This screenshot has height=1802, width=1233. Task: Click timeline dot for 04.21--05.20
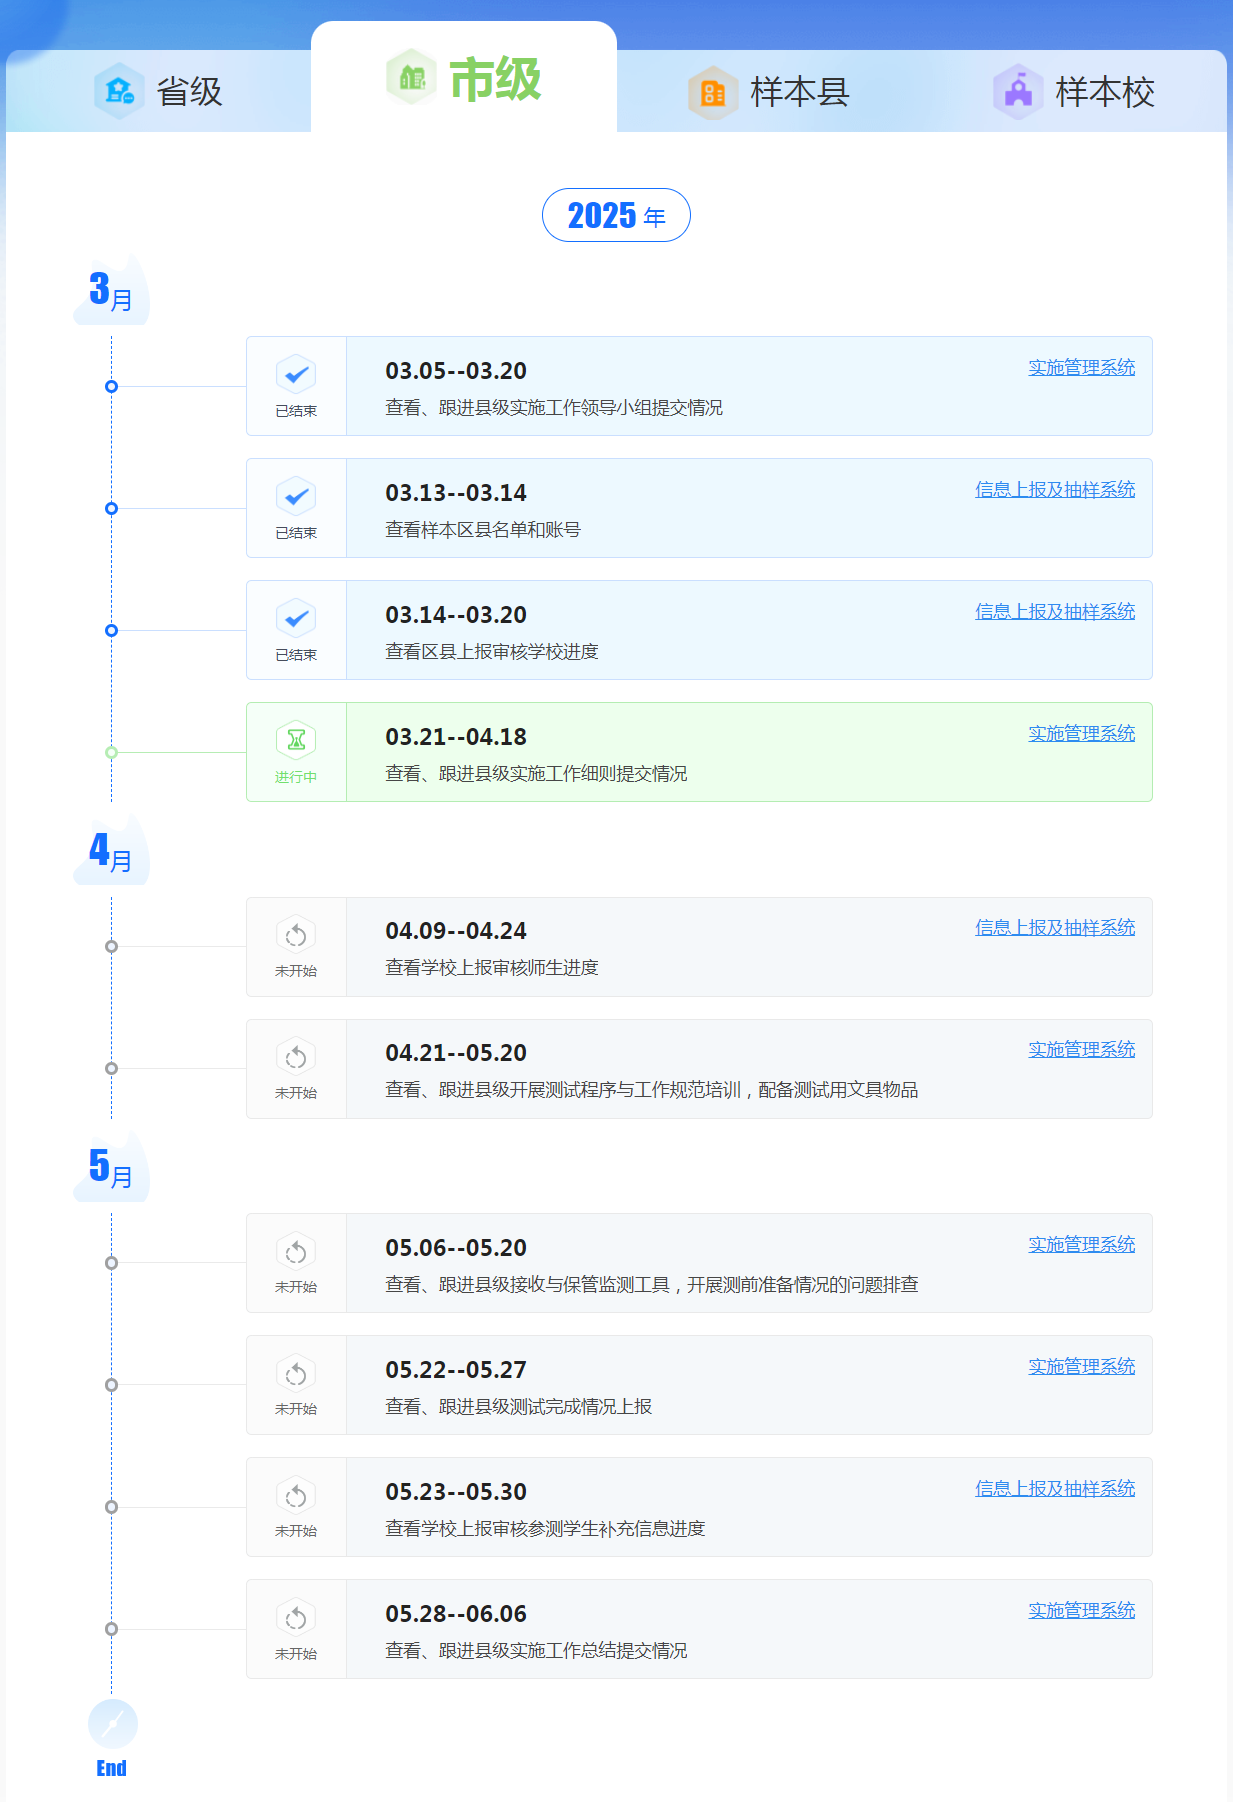click(x=111, y=1068)
